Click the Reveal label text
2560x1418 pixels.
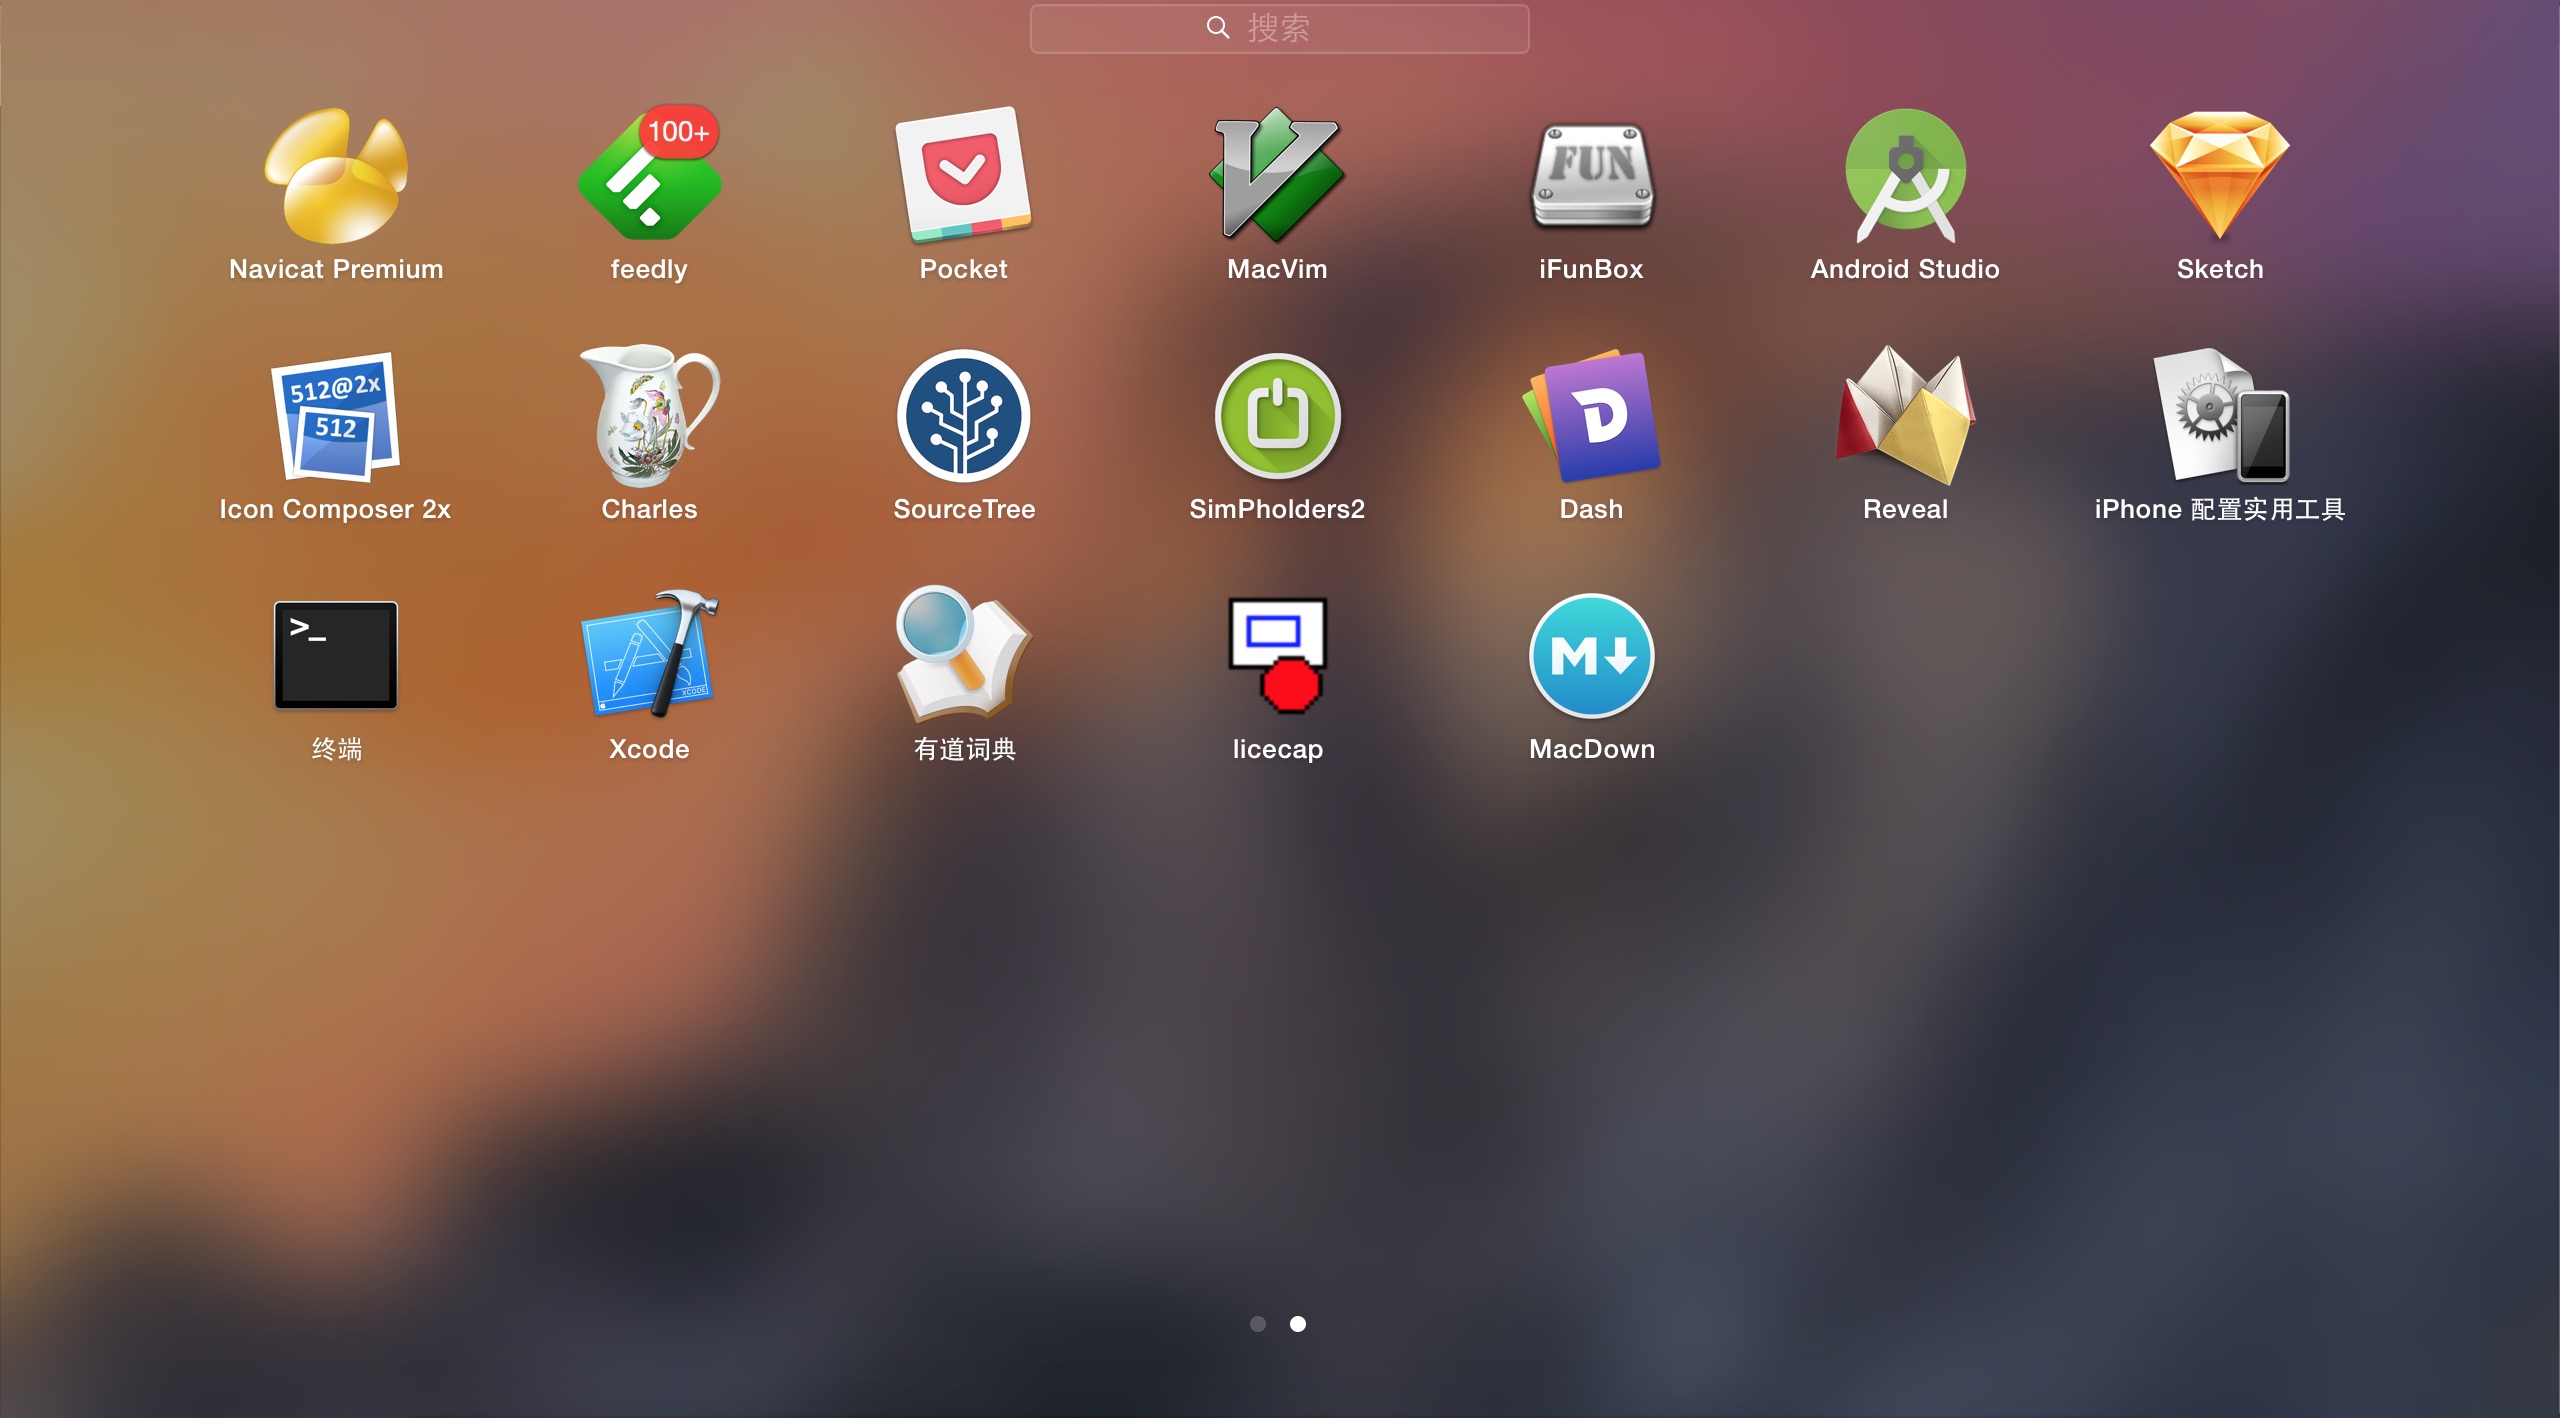[1905, 509]
